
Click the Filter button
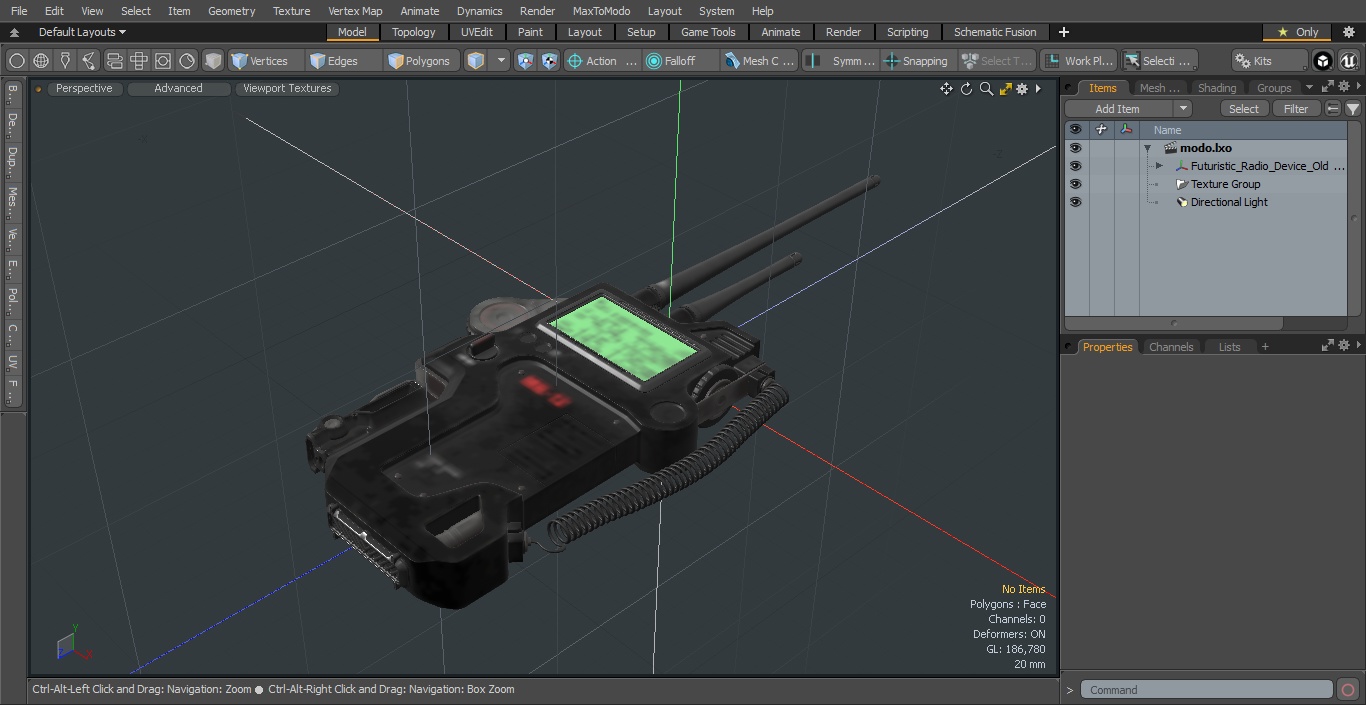pos(1296,109)
